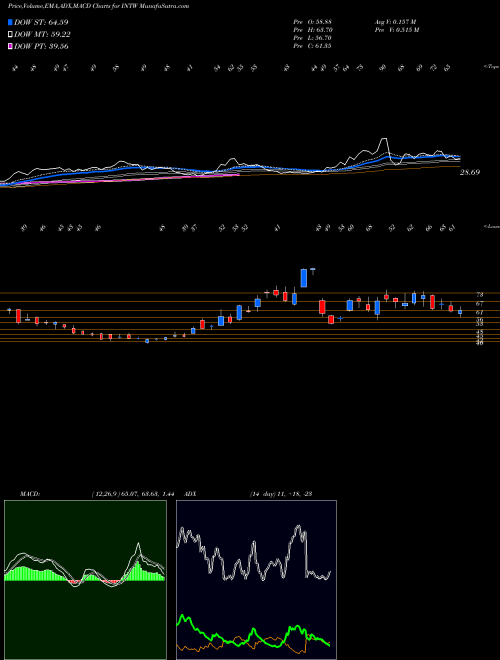Click the 28.69 EMA price label
This screenshot has height=660, width=500.
click(x=470, y=172)
